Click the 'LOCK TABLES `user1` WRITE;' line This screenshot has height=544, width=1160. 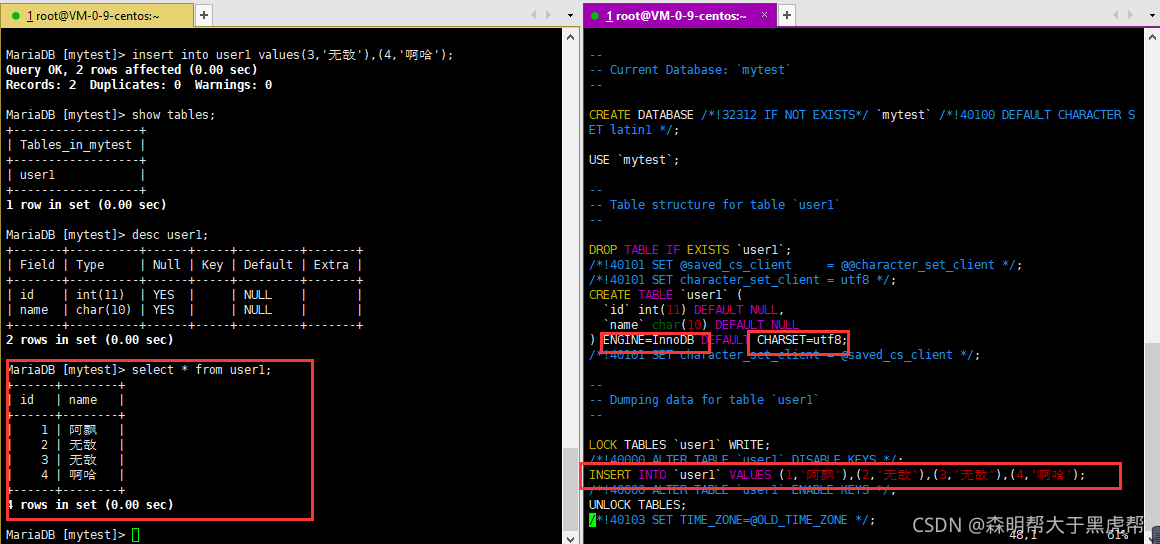[x=679, y=445]
